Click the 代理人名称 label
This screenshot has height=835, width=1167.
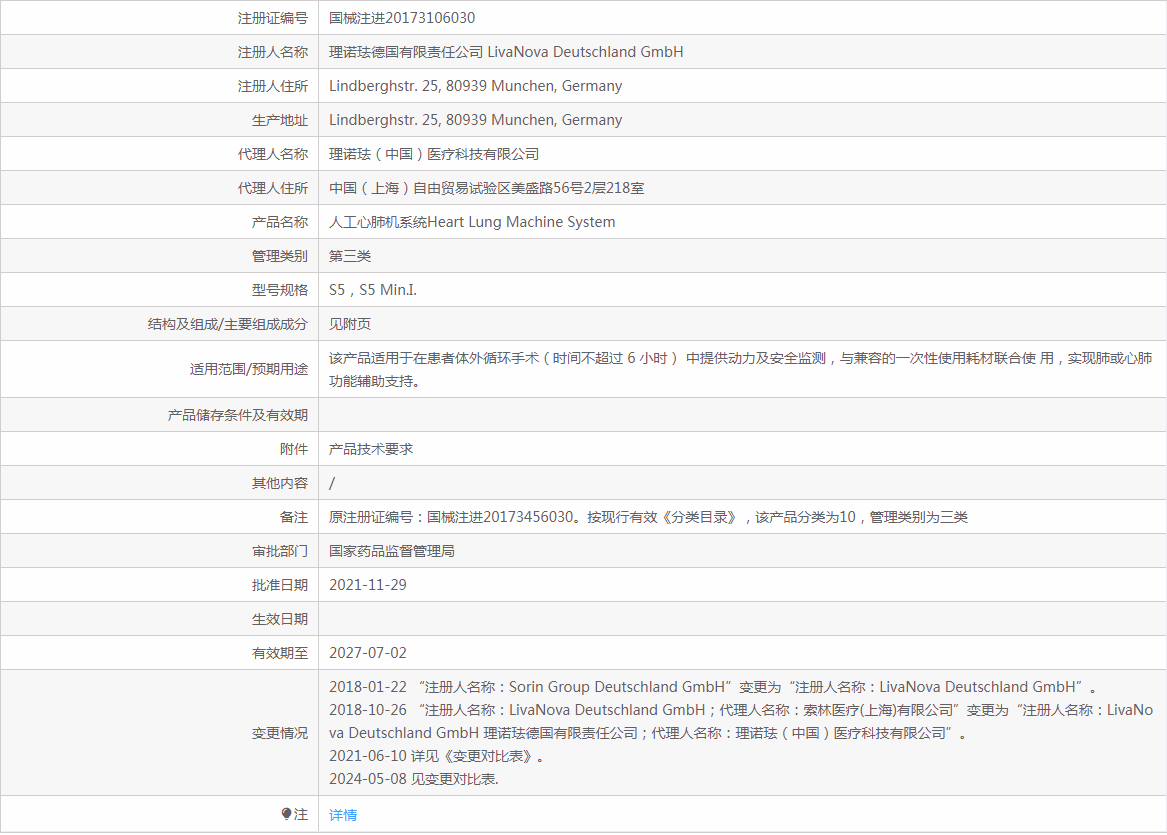pos(272,154)
